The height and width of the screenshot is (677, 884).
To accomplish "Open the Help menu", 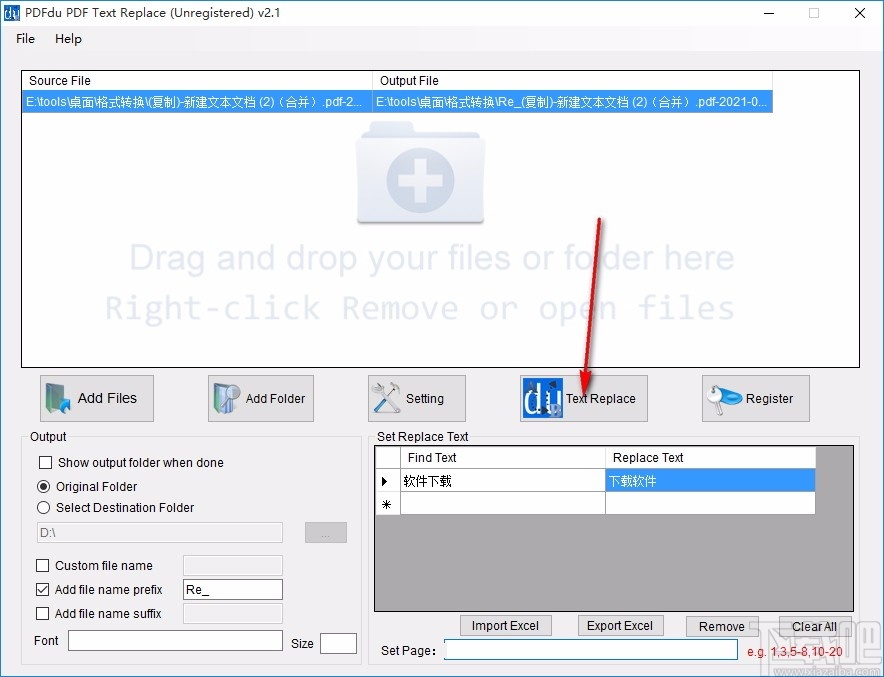I will click(68, 39).
